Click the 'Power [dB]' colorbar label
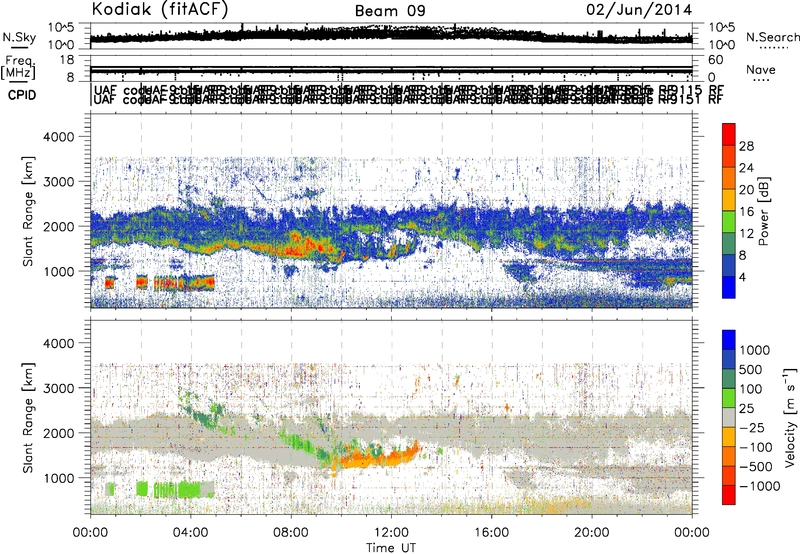 coord(764,211)
